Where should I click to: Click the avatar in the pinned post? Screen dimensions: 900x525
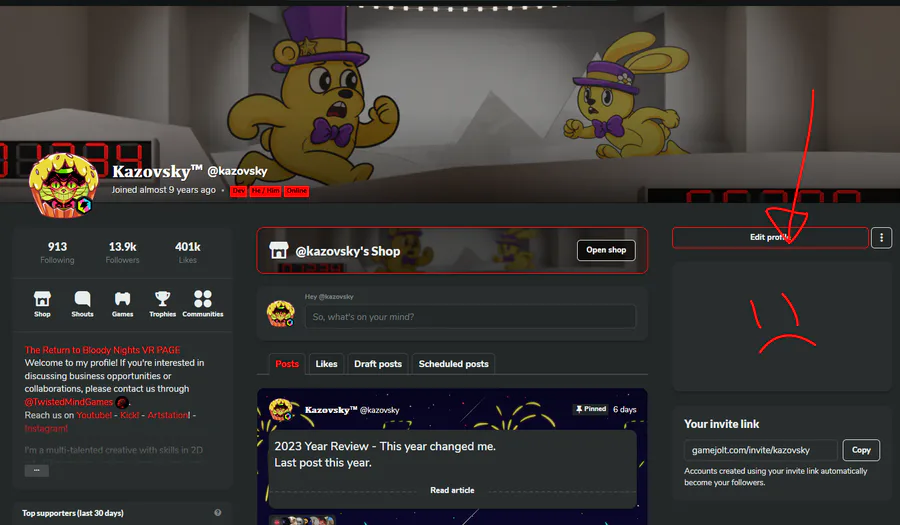click(281, 410)
